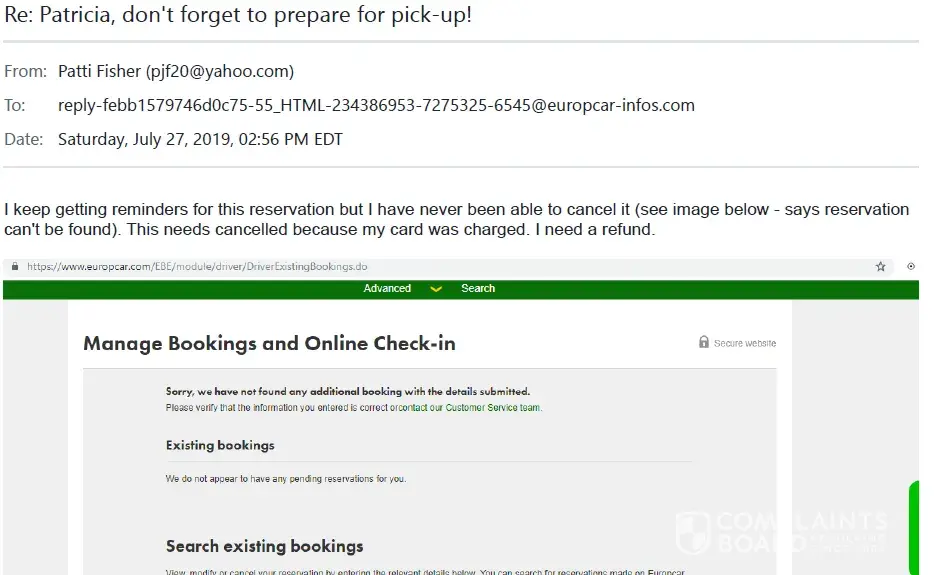Click the padlock icon beside the URL
937x575 pixels.
click(14, 267)
